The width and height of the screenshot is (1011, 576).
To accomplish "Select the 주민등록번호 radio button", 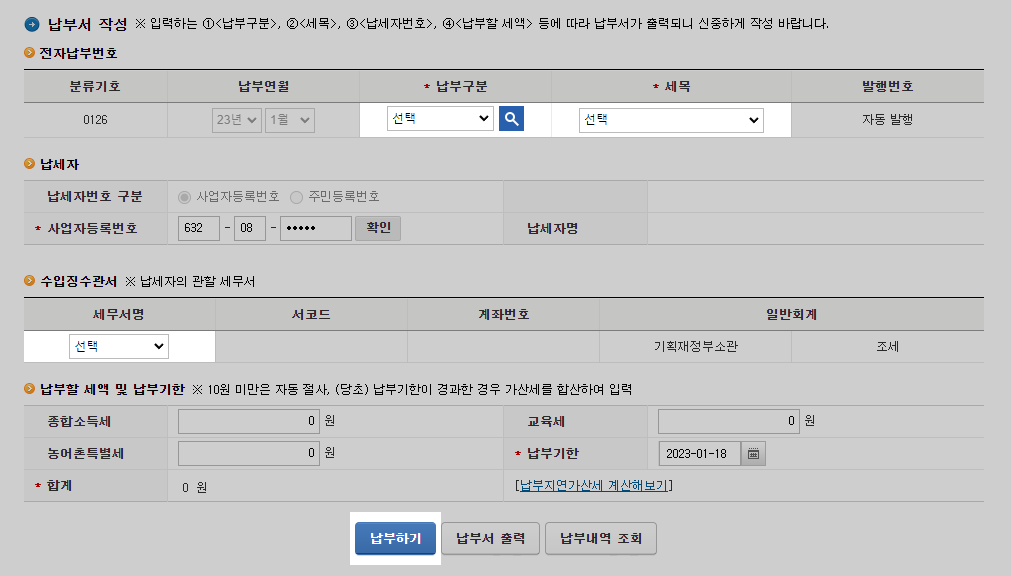I will point(297,197).
